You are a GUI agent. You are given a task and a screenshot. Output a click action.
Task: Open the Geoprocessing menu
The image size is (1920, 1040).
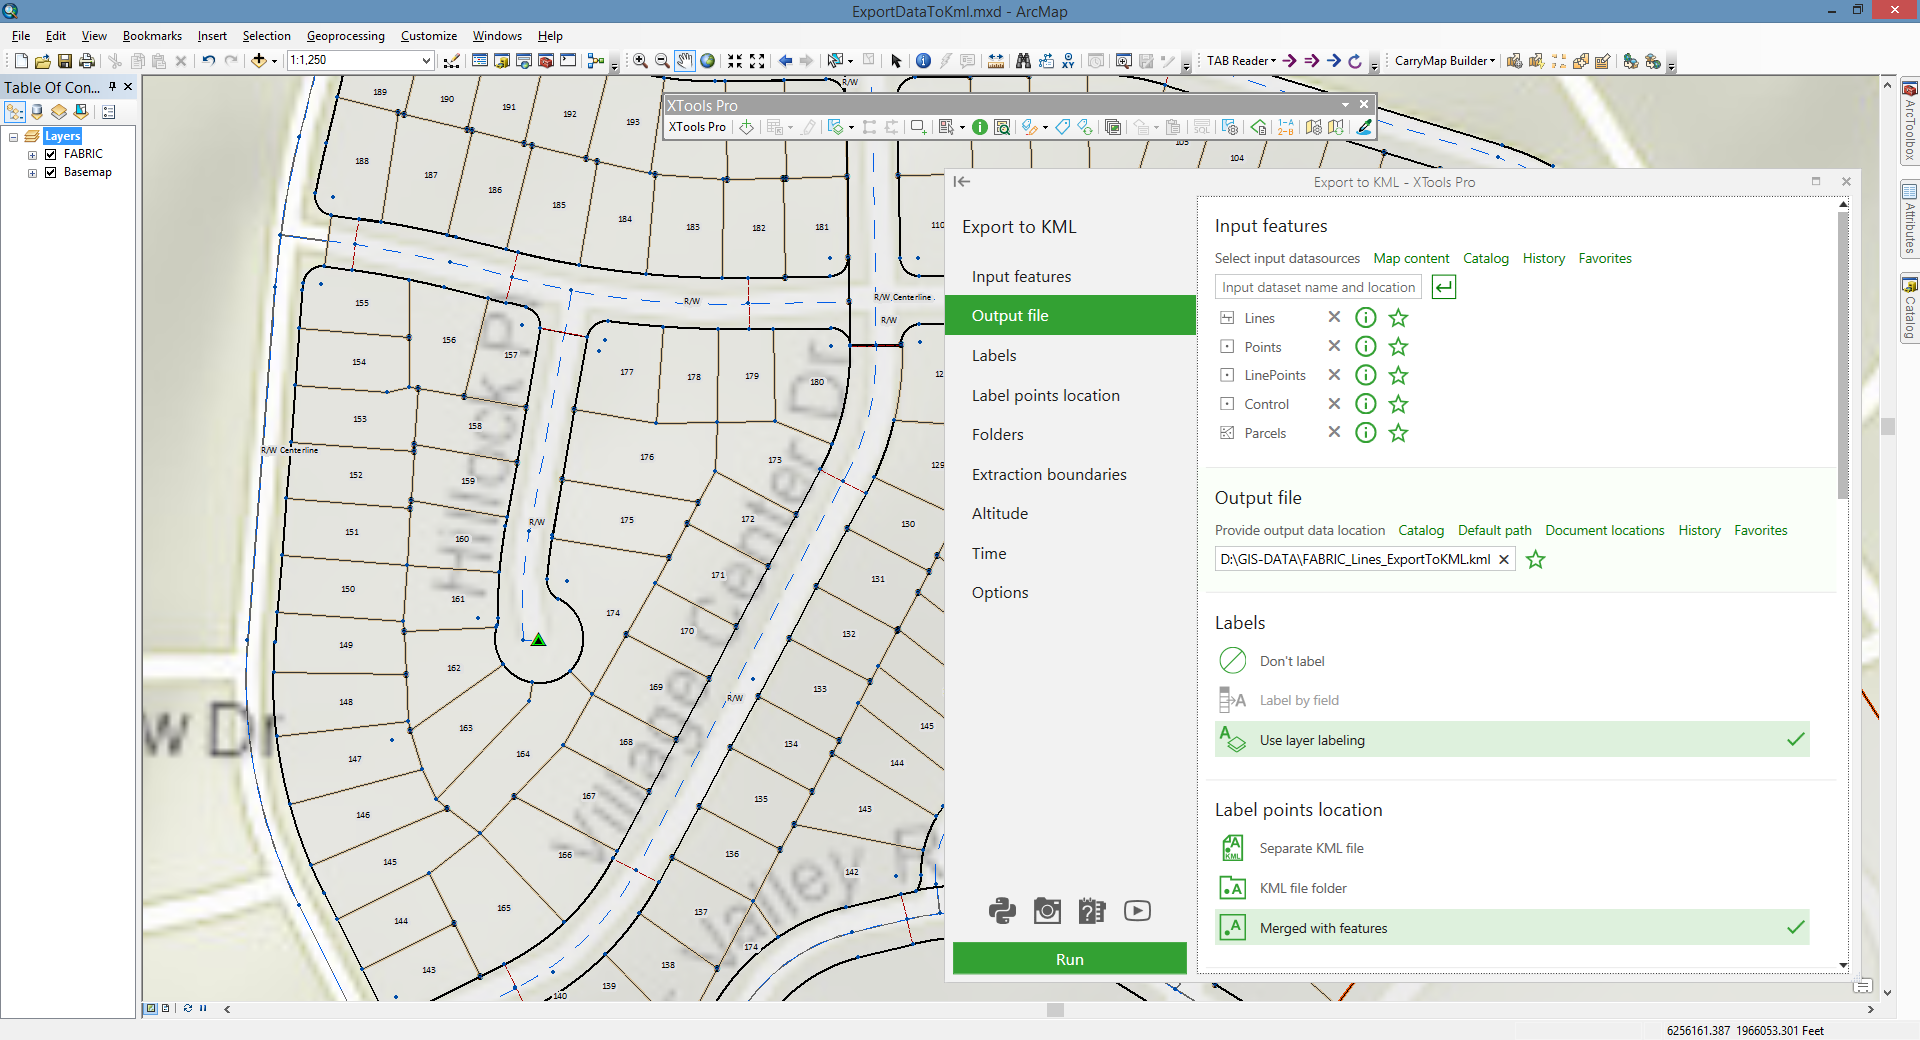[345, 36]
